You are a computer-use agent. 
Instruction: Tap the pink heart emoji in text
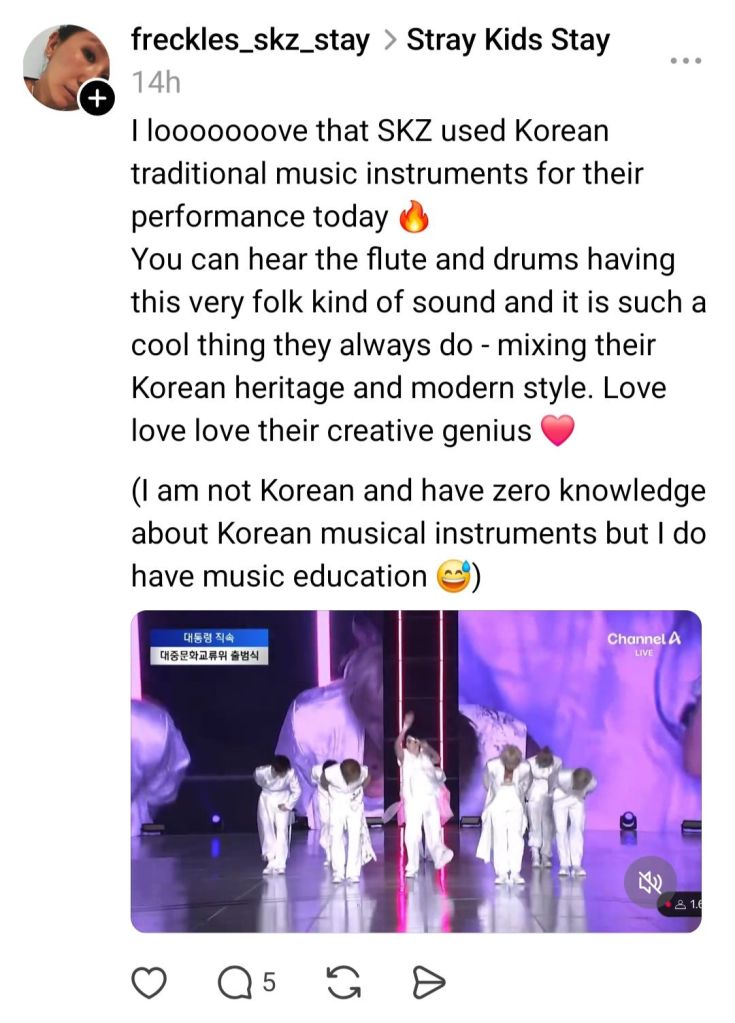(x=558, y=431)
